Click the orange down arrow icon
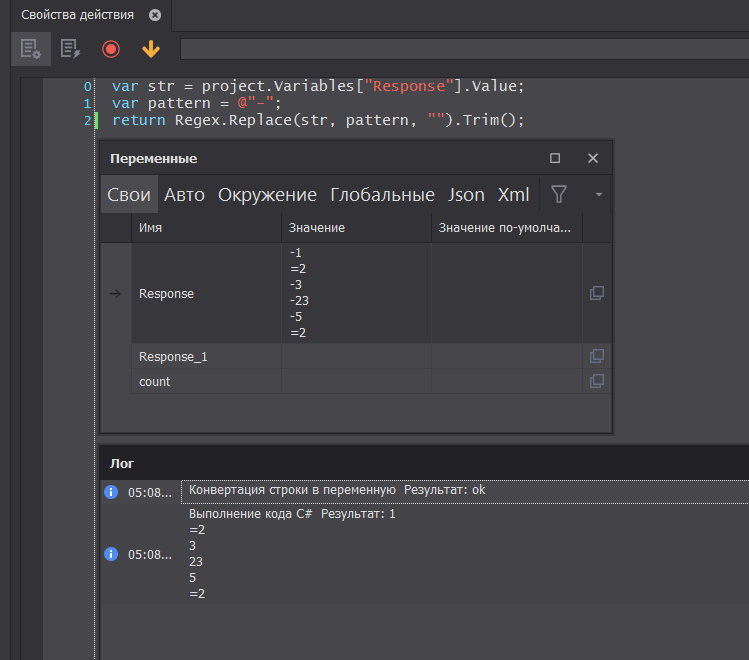749x660 pixels. [151, 48]
